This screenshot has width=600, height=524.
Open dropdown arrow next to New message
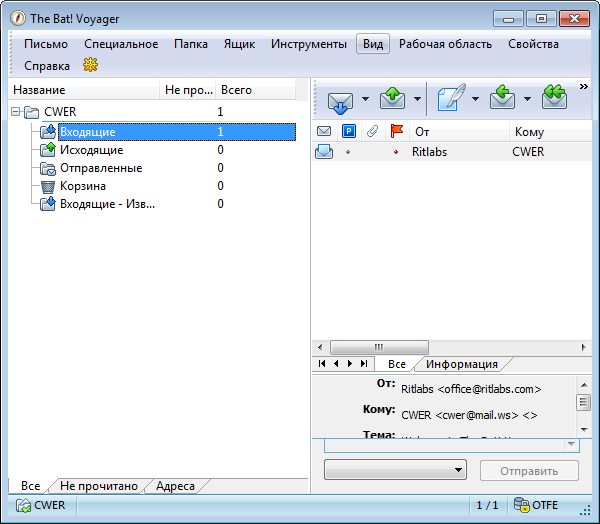click(x=475, y=99)
